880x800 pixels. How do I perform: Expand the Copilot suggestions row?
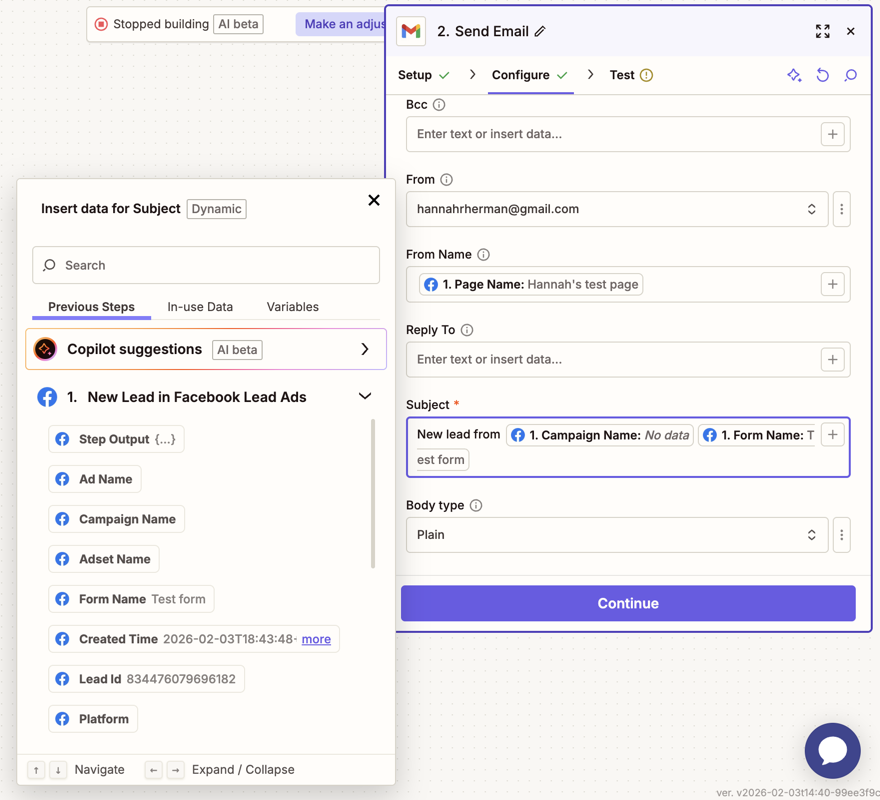click(365, 349)
